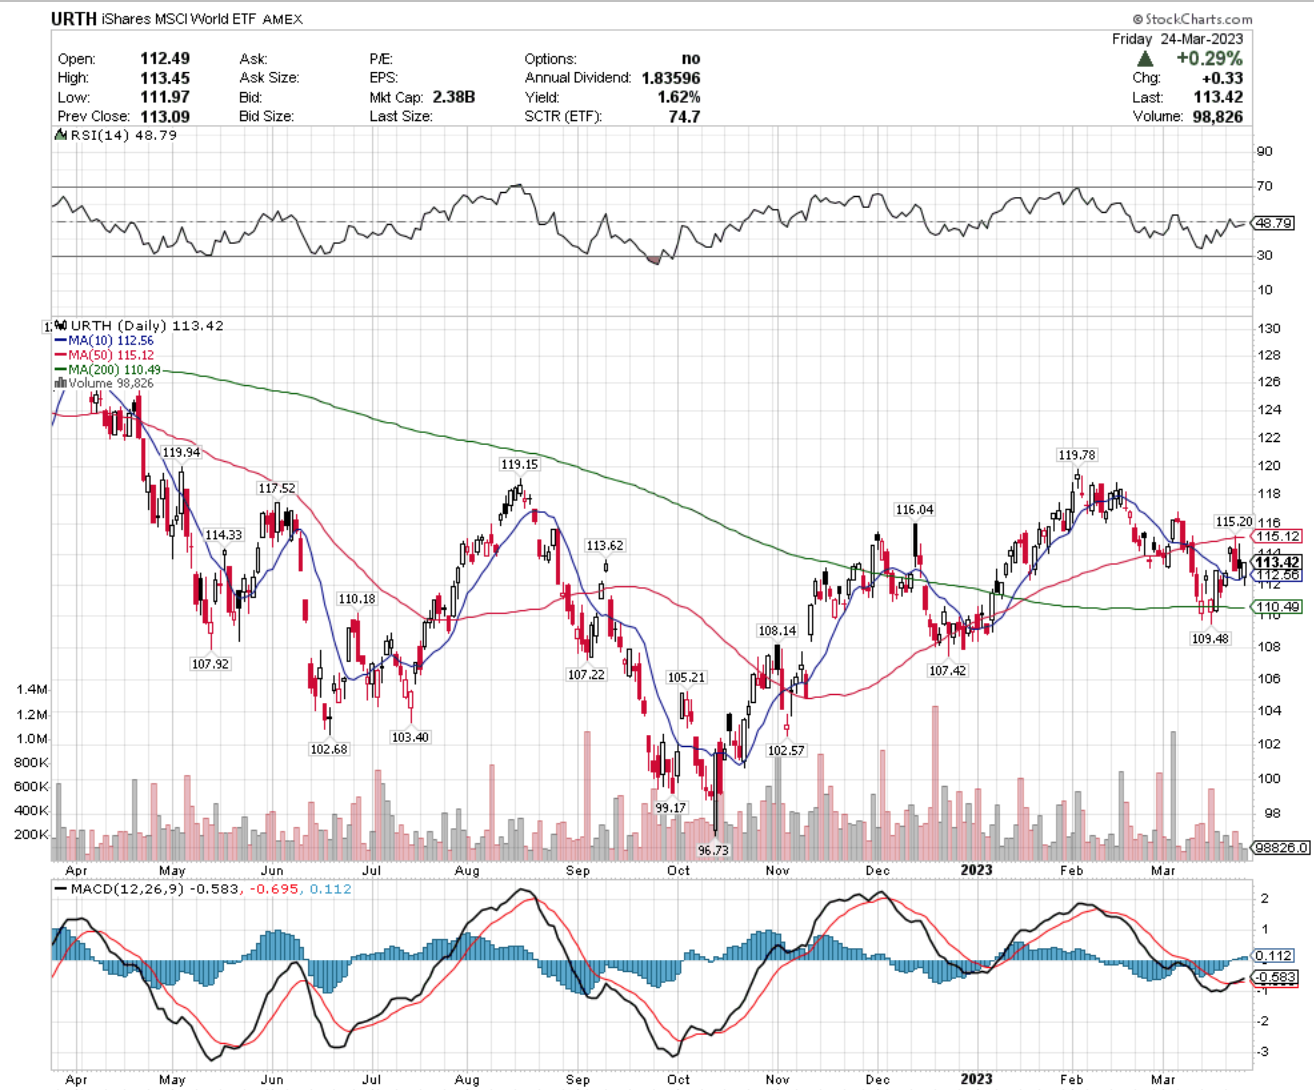Click the Annual Dividend value 1.83596
Viewport: 1314px width, 1090px height.
[x=671, y=77]
